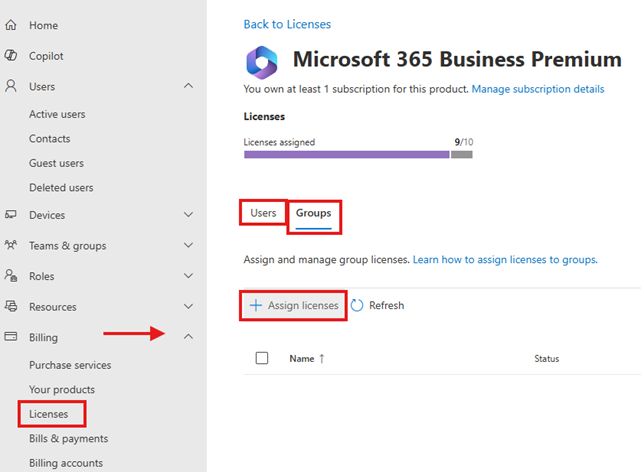641x472 pixels.
Task: Expand the Devices section chevron
Action: point(188,215)
